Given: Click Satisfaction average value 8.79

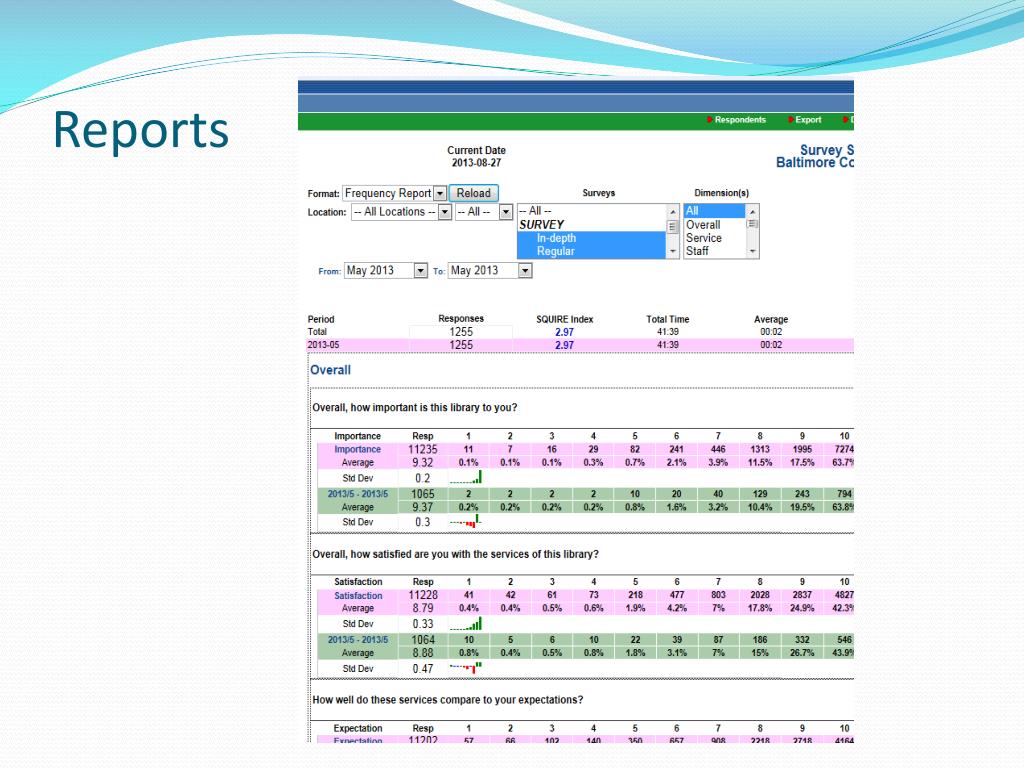Looking at the screenshot, I should coord(423,608).
